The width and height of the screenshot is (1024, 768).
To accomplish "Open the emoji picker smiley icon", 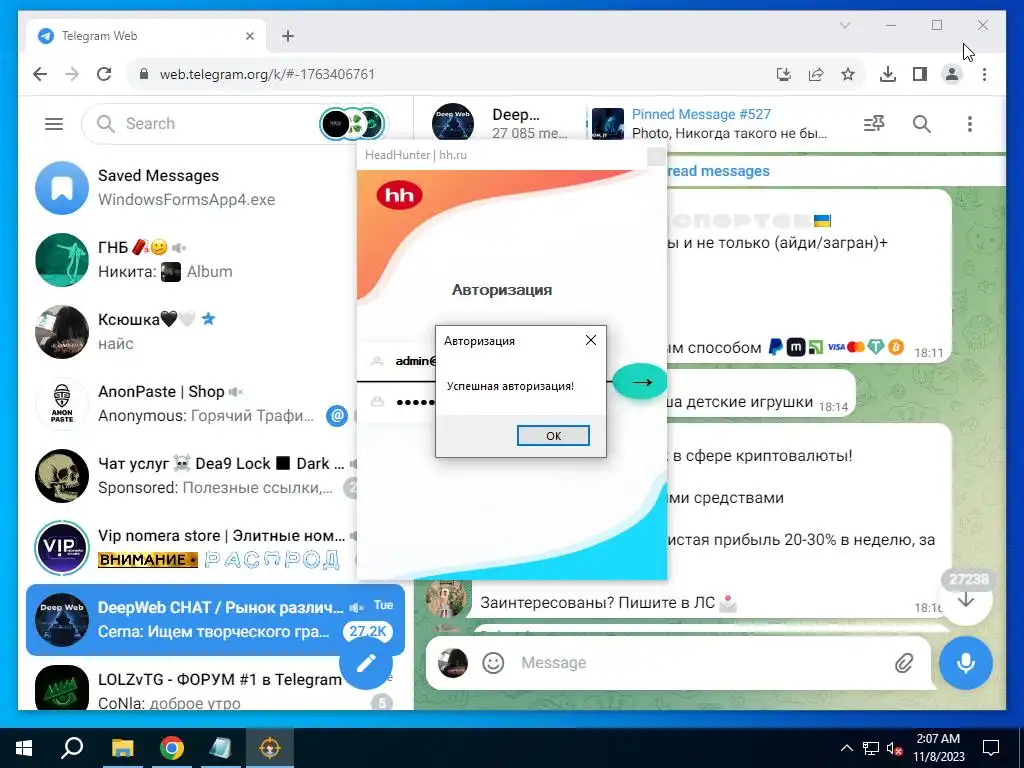I will pos(493,663).
